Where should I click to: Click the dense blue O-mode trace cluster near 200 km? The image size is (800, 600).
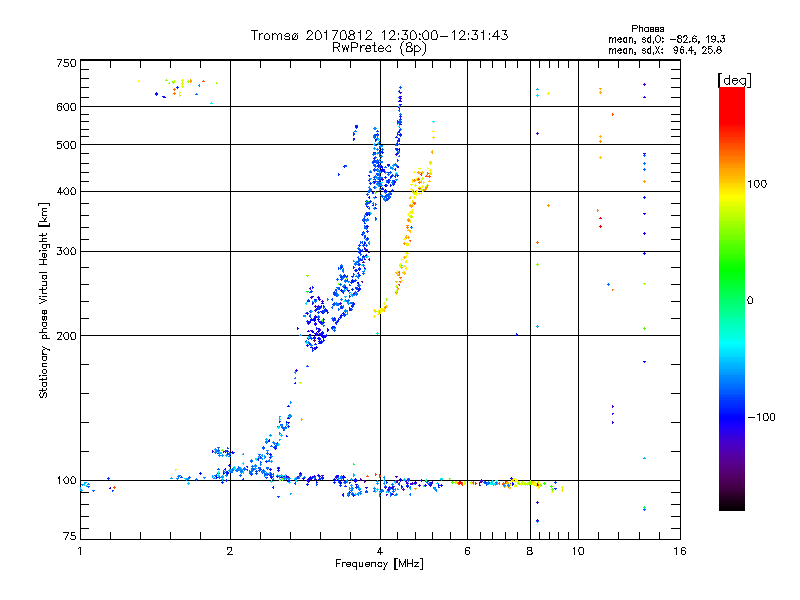316,319
